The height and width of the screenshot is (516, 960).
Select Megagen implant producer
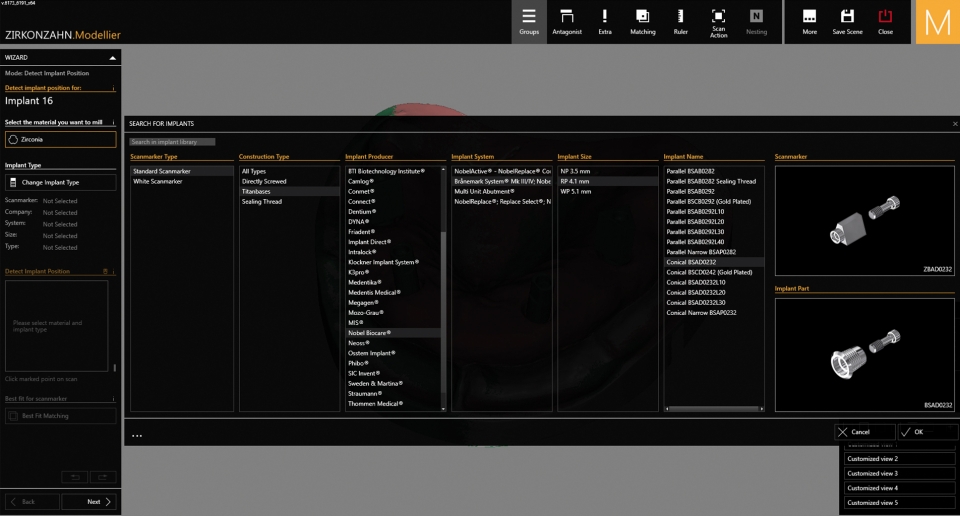pos(393,302)
